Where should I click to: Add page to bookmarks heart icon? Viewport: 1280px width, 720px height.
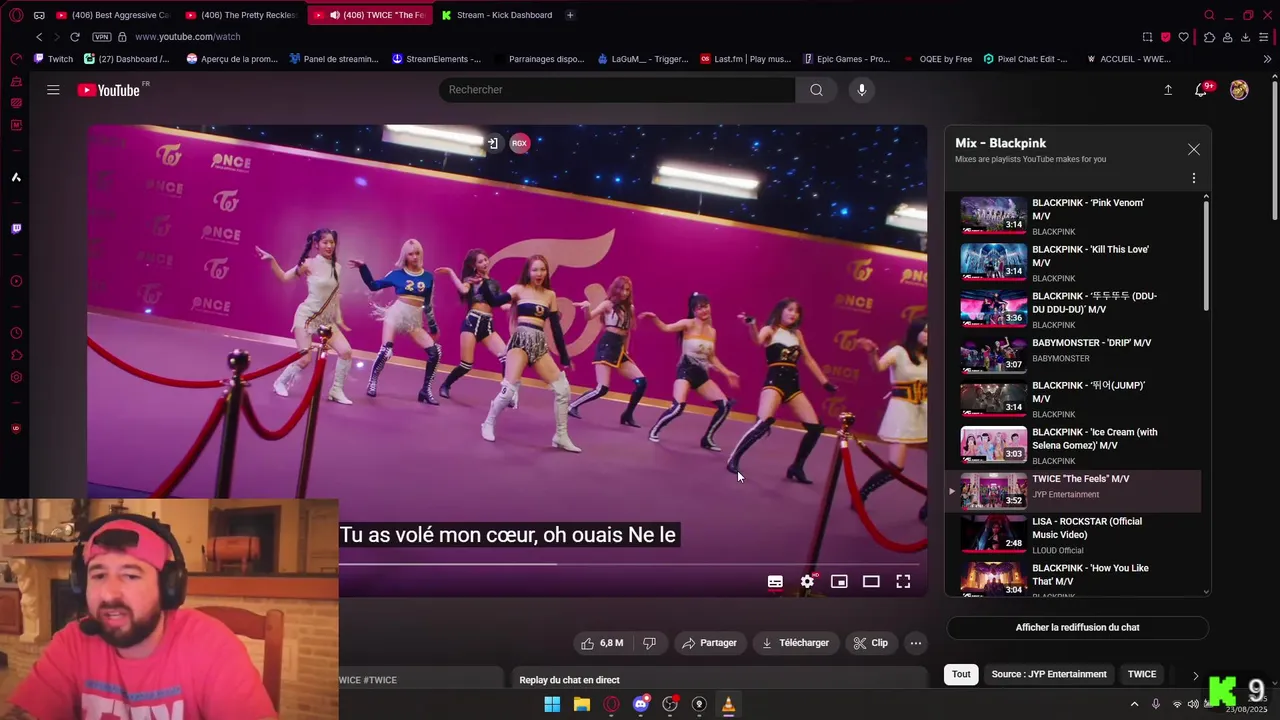tap(1184, 37)
